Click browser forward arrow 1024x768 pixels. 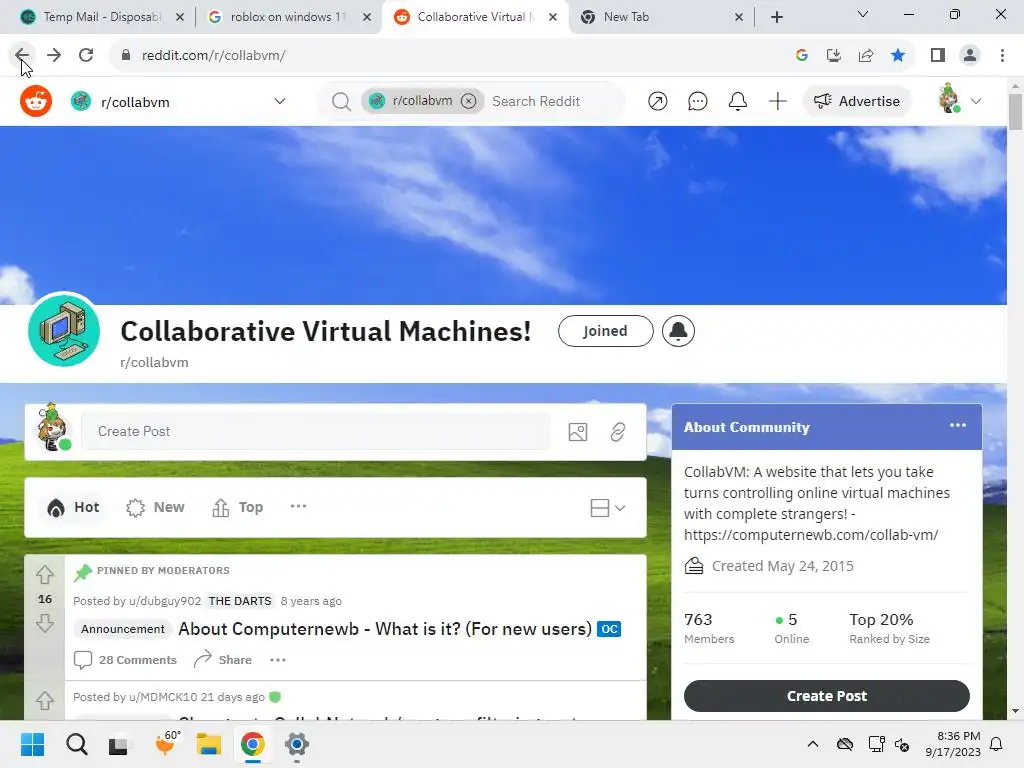pyautogui.click(x=54, y=55)
